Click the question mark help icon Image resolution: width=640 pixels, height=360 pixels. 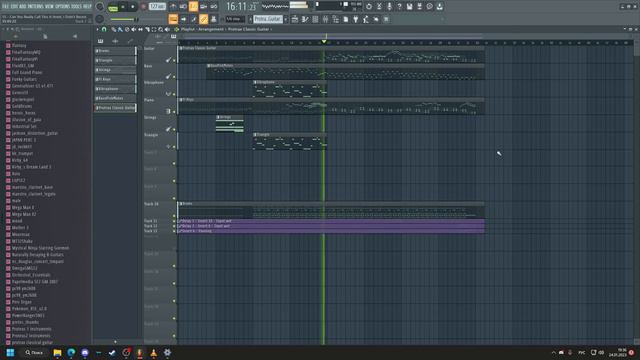[399, 7]
